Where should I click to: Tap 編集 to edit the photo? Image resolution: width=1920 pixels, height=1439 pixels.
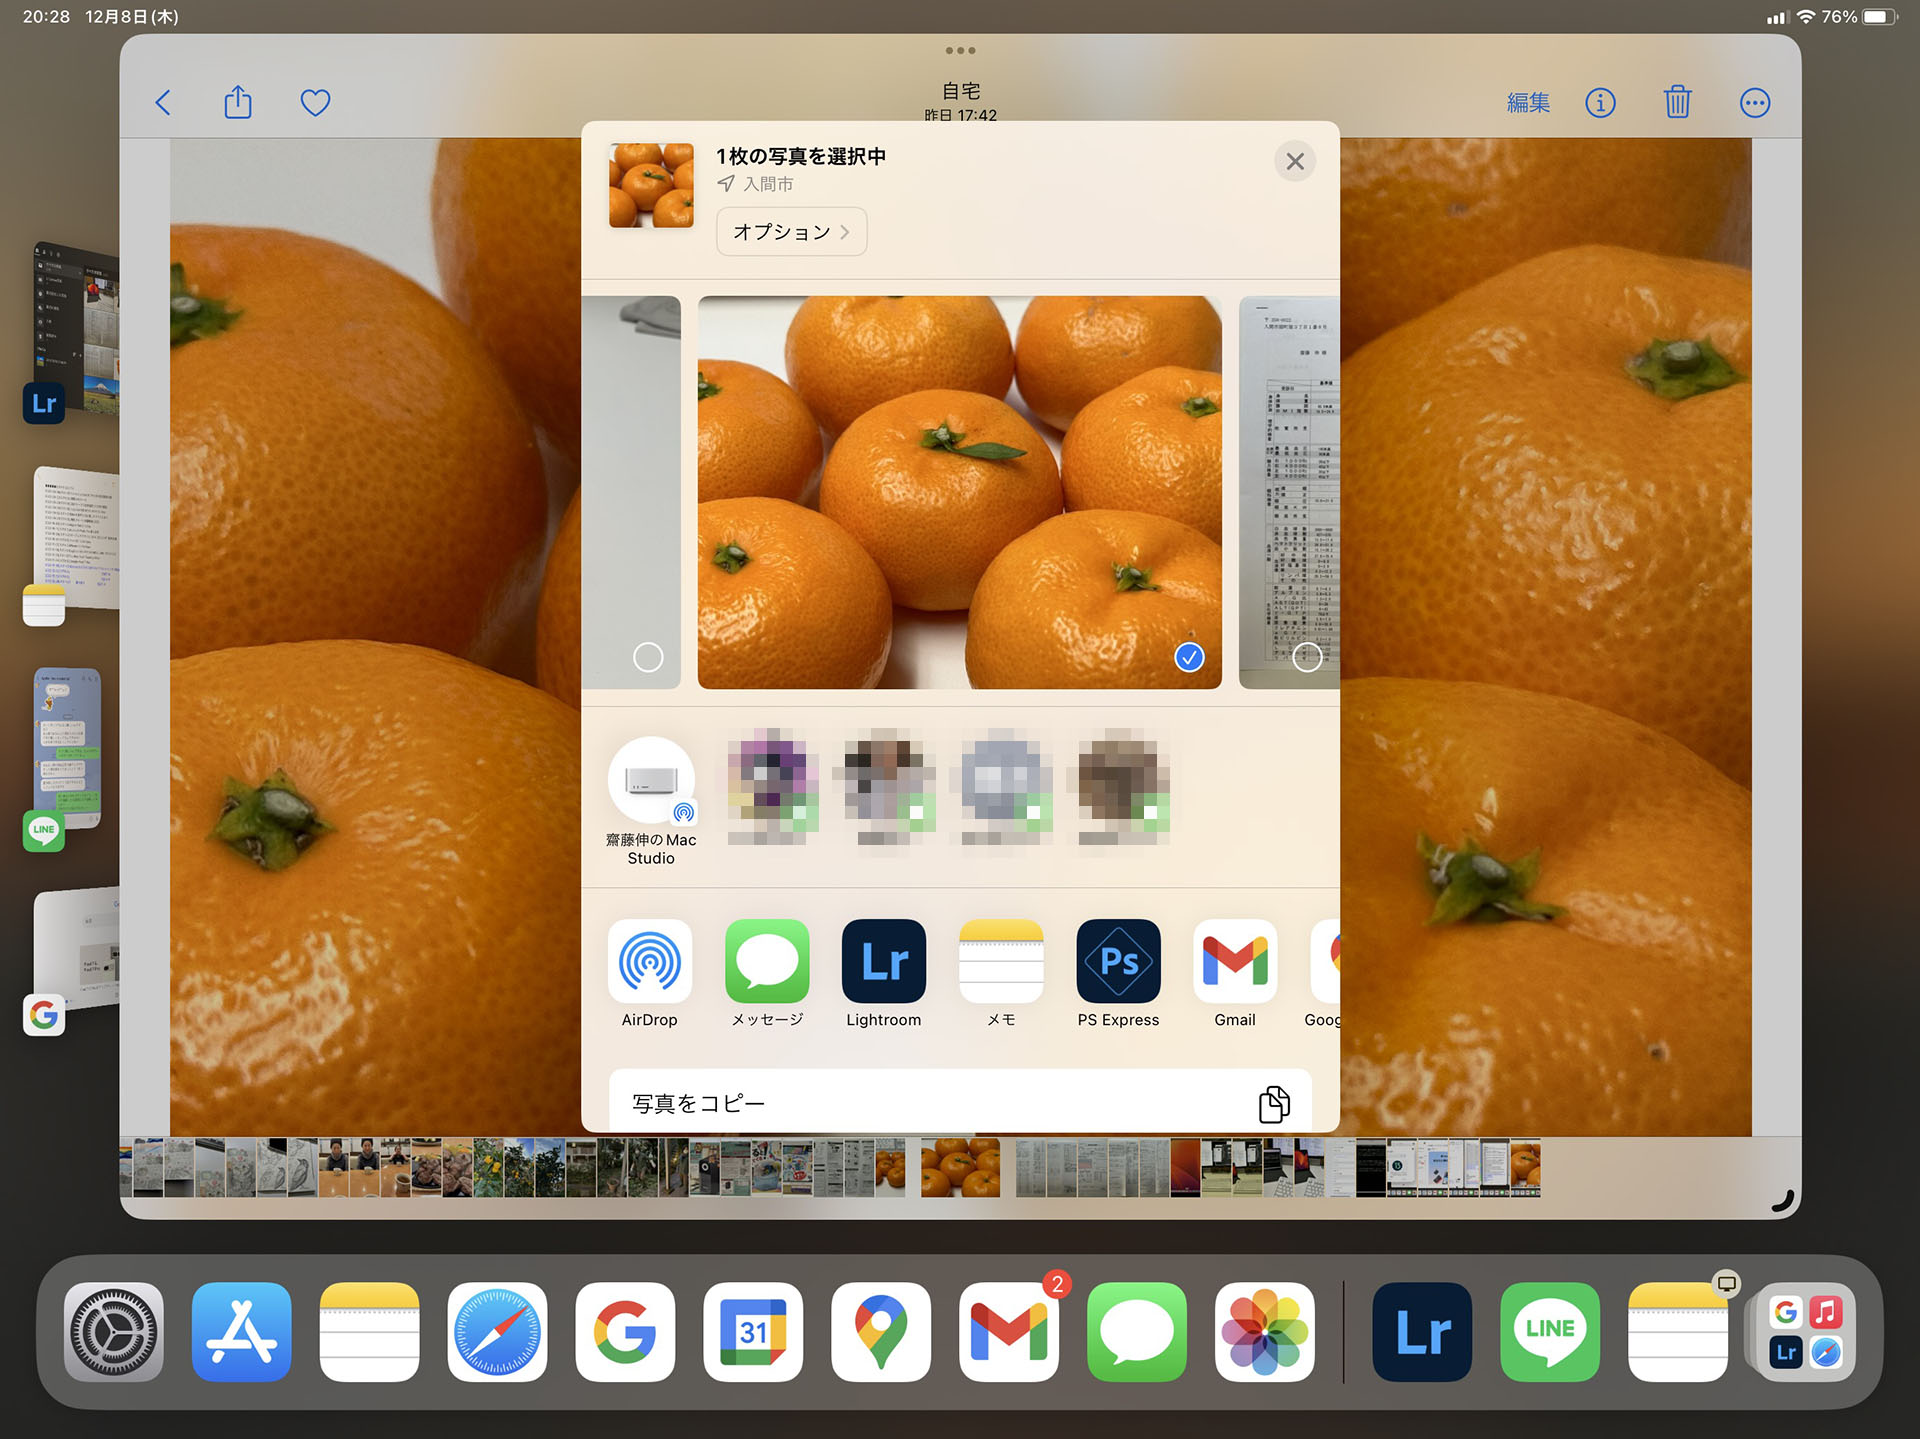1527,102
